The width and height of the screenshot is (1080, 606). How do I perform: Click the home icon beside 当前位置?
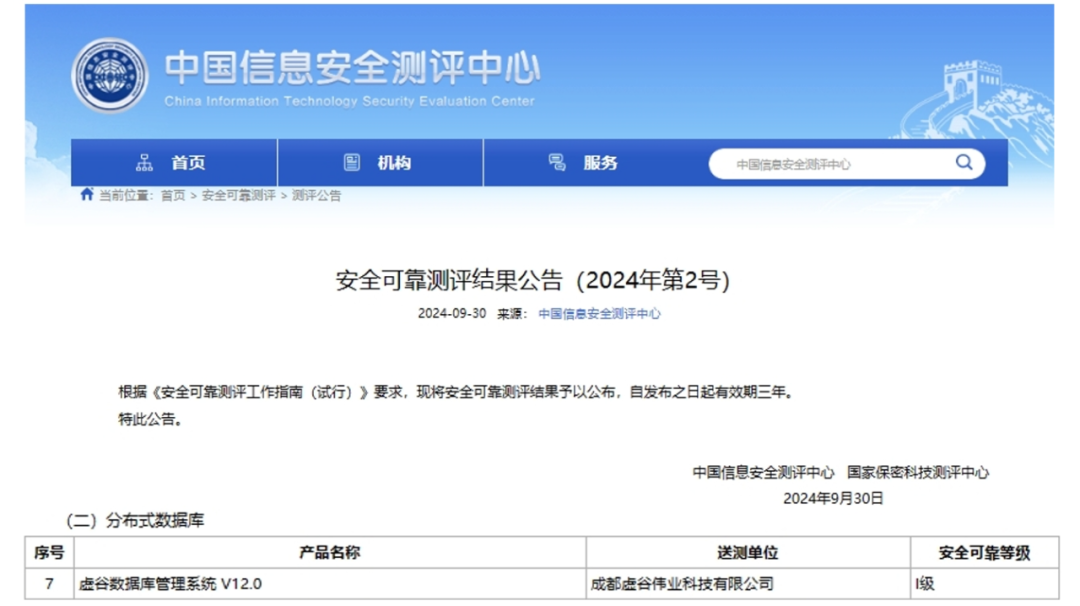click(x=87, y=194)
